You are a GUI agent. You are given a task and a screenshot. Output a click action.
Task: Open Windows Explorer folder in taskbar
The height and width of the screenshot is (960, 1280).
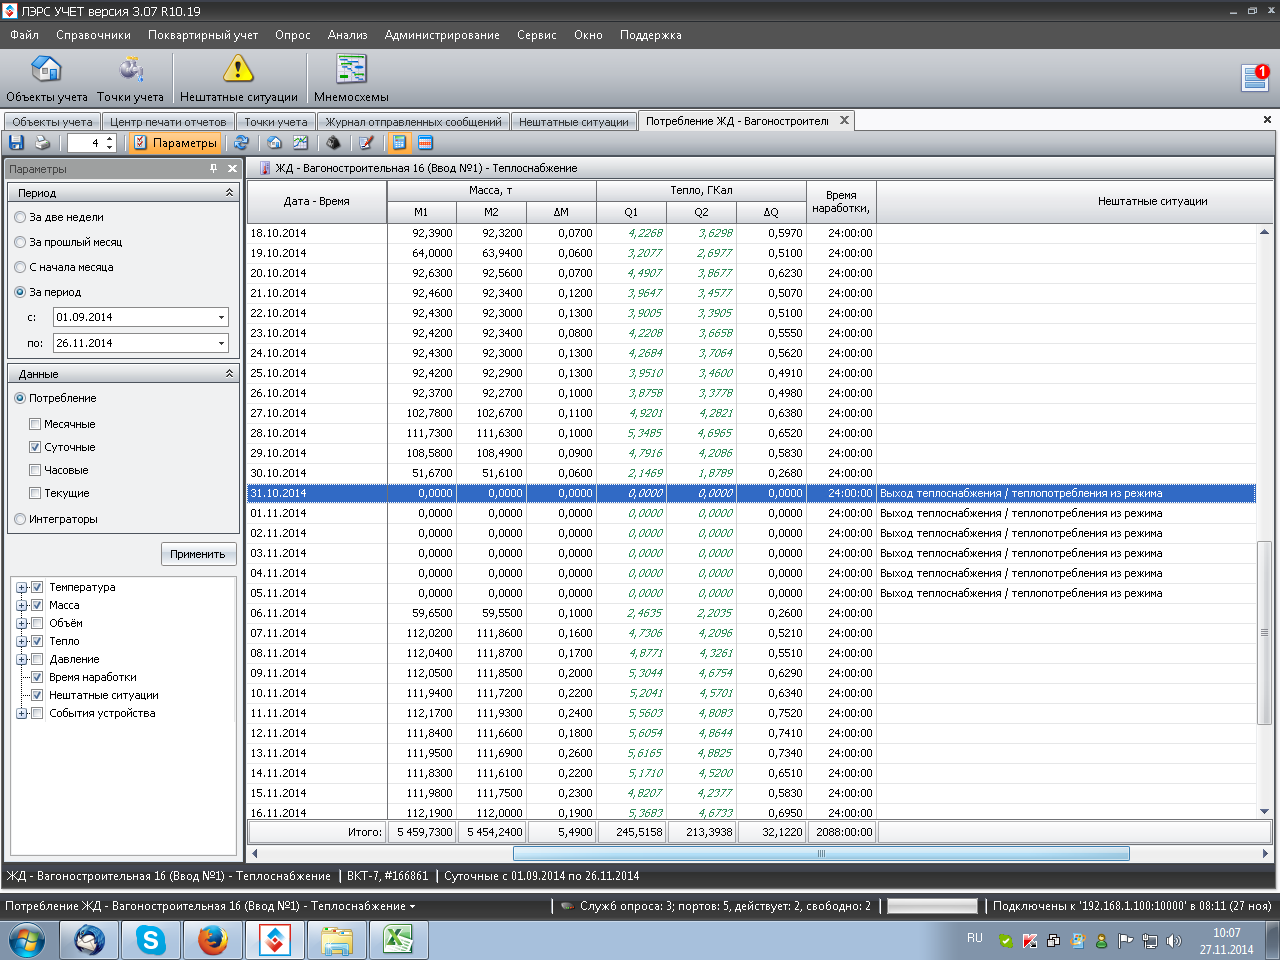[337, 940]
